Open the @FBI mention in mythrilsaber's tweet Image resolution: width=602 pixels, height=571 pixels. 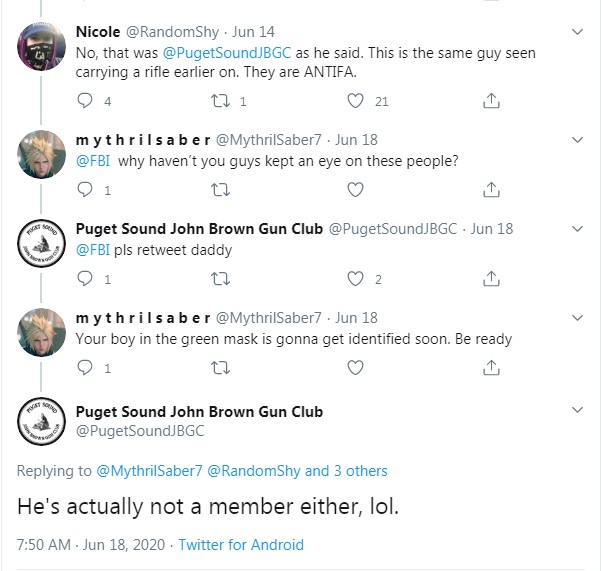[x=93, y=161]
